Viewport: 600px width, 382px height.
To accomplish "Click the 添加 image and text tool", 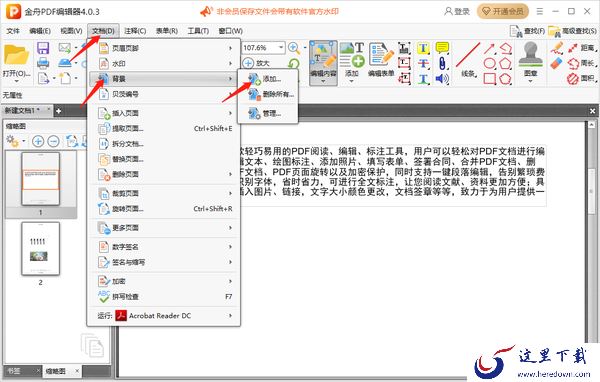I will (352, 59).
